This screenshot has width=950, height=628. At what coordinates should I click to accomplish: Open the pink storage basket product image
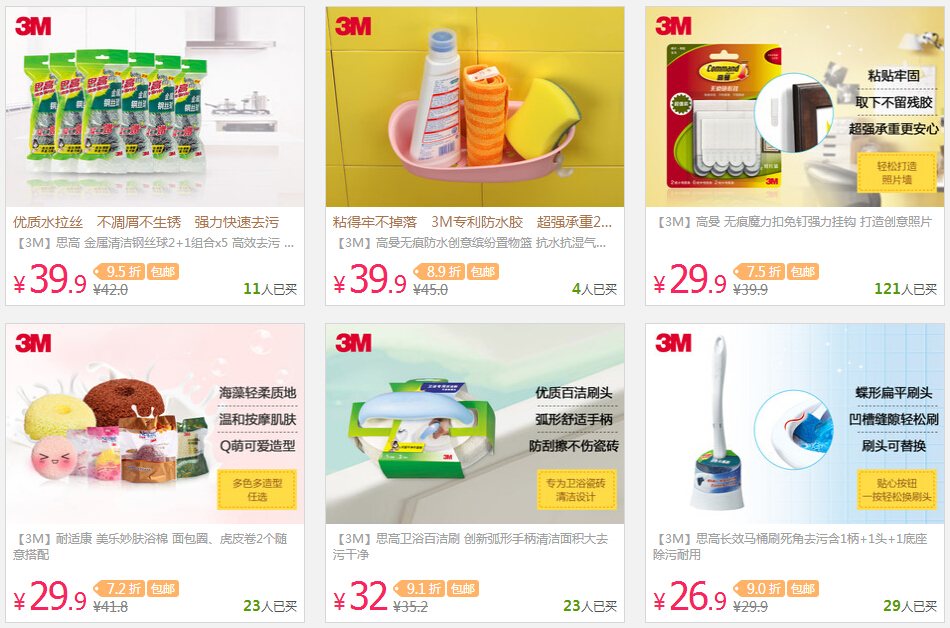pyautogui.click(x=475, y=107)
